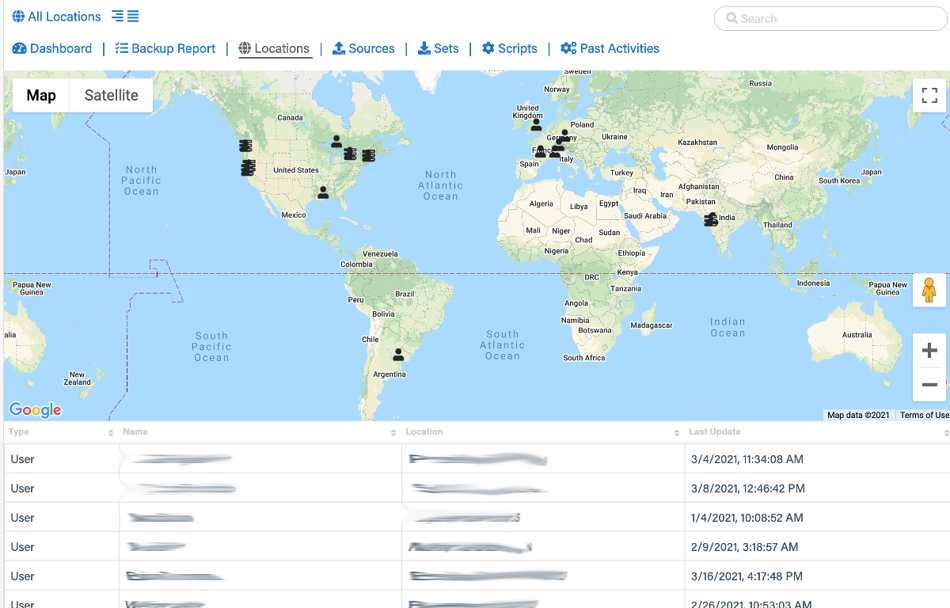This screenshot has width=950, height=608.
Task: Select the user marker in United Kingdom
Action: [x=536, y=125]
